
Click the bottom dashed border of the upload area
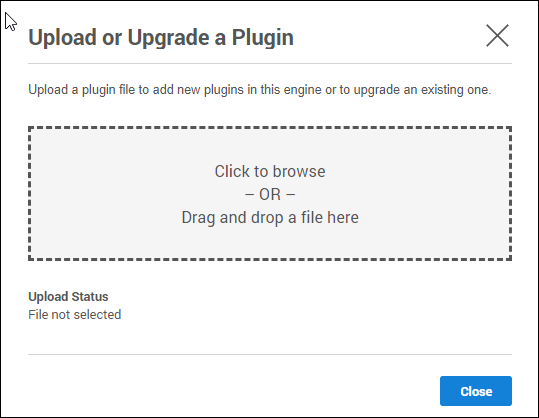click(270, 259)
